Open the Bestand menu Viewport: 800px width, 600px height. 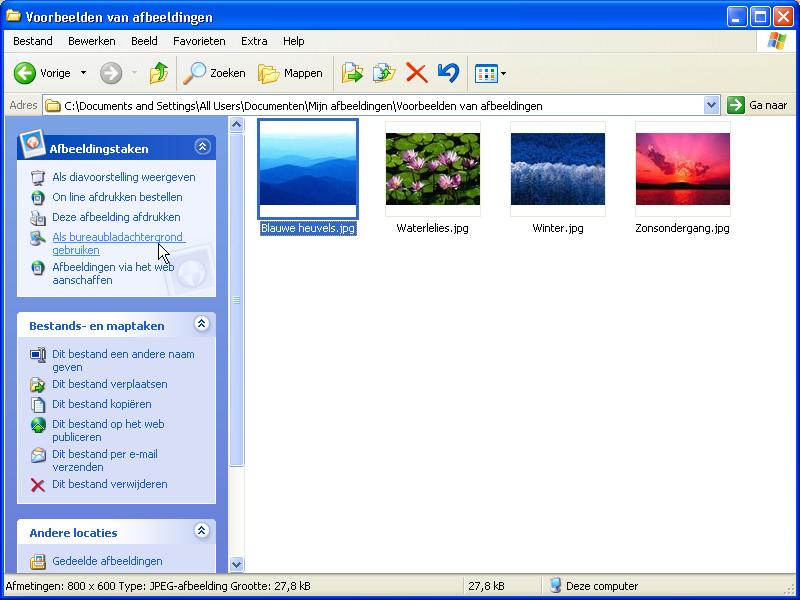(x=33, y=41)
